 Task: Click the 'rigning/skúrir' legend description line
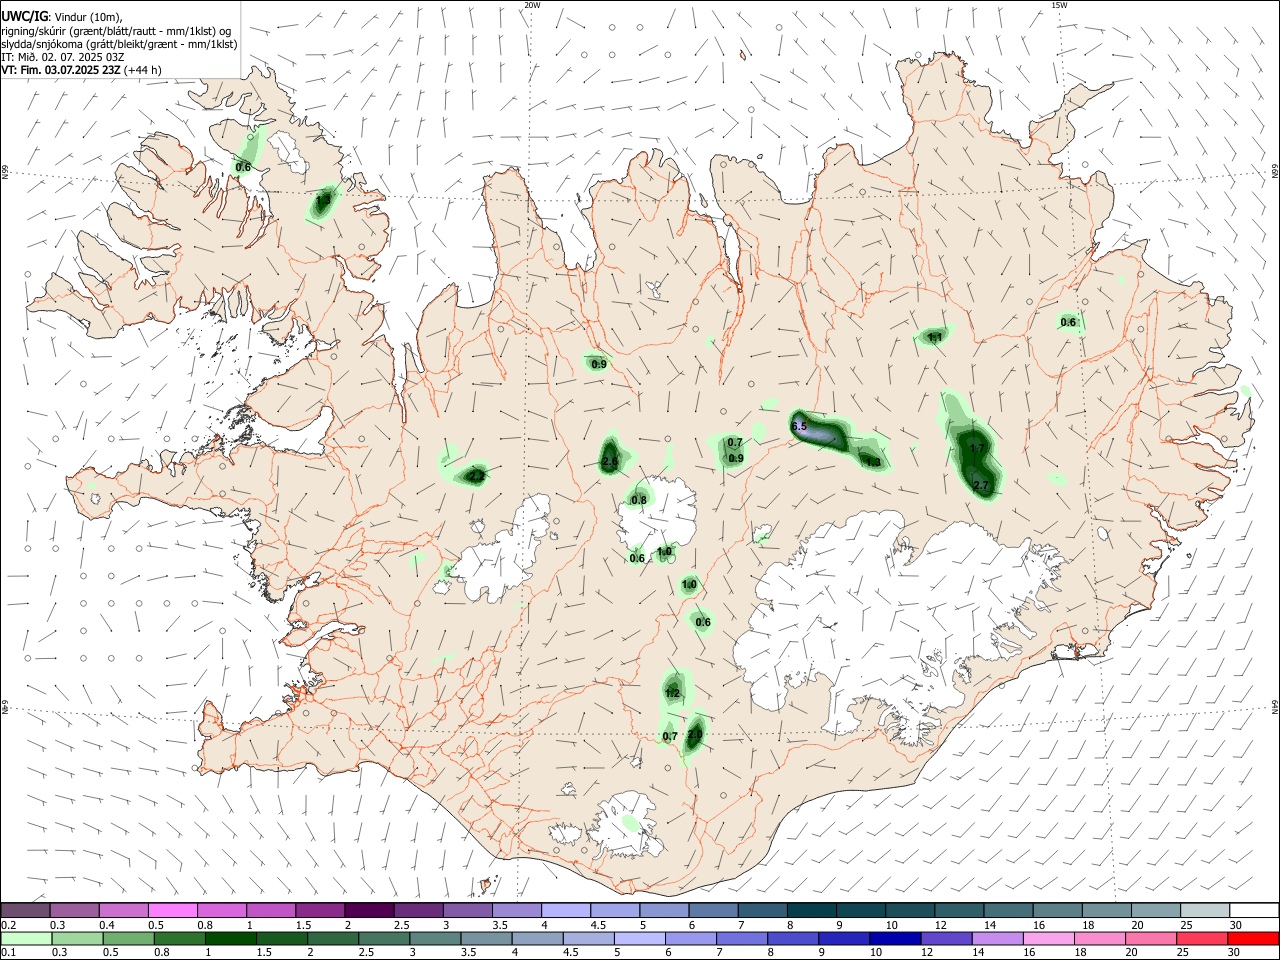coord(116,30)
